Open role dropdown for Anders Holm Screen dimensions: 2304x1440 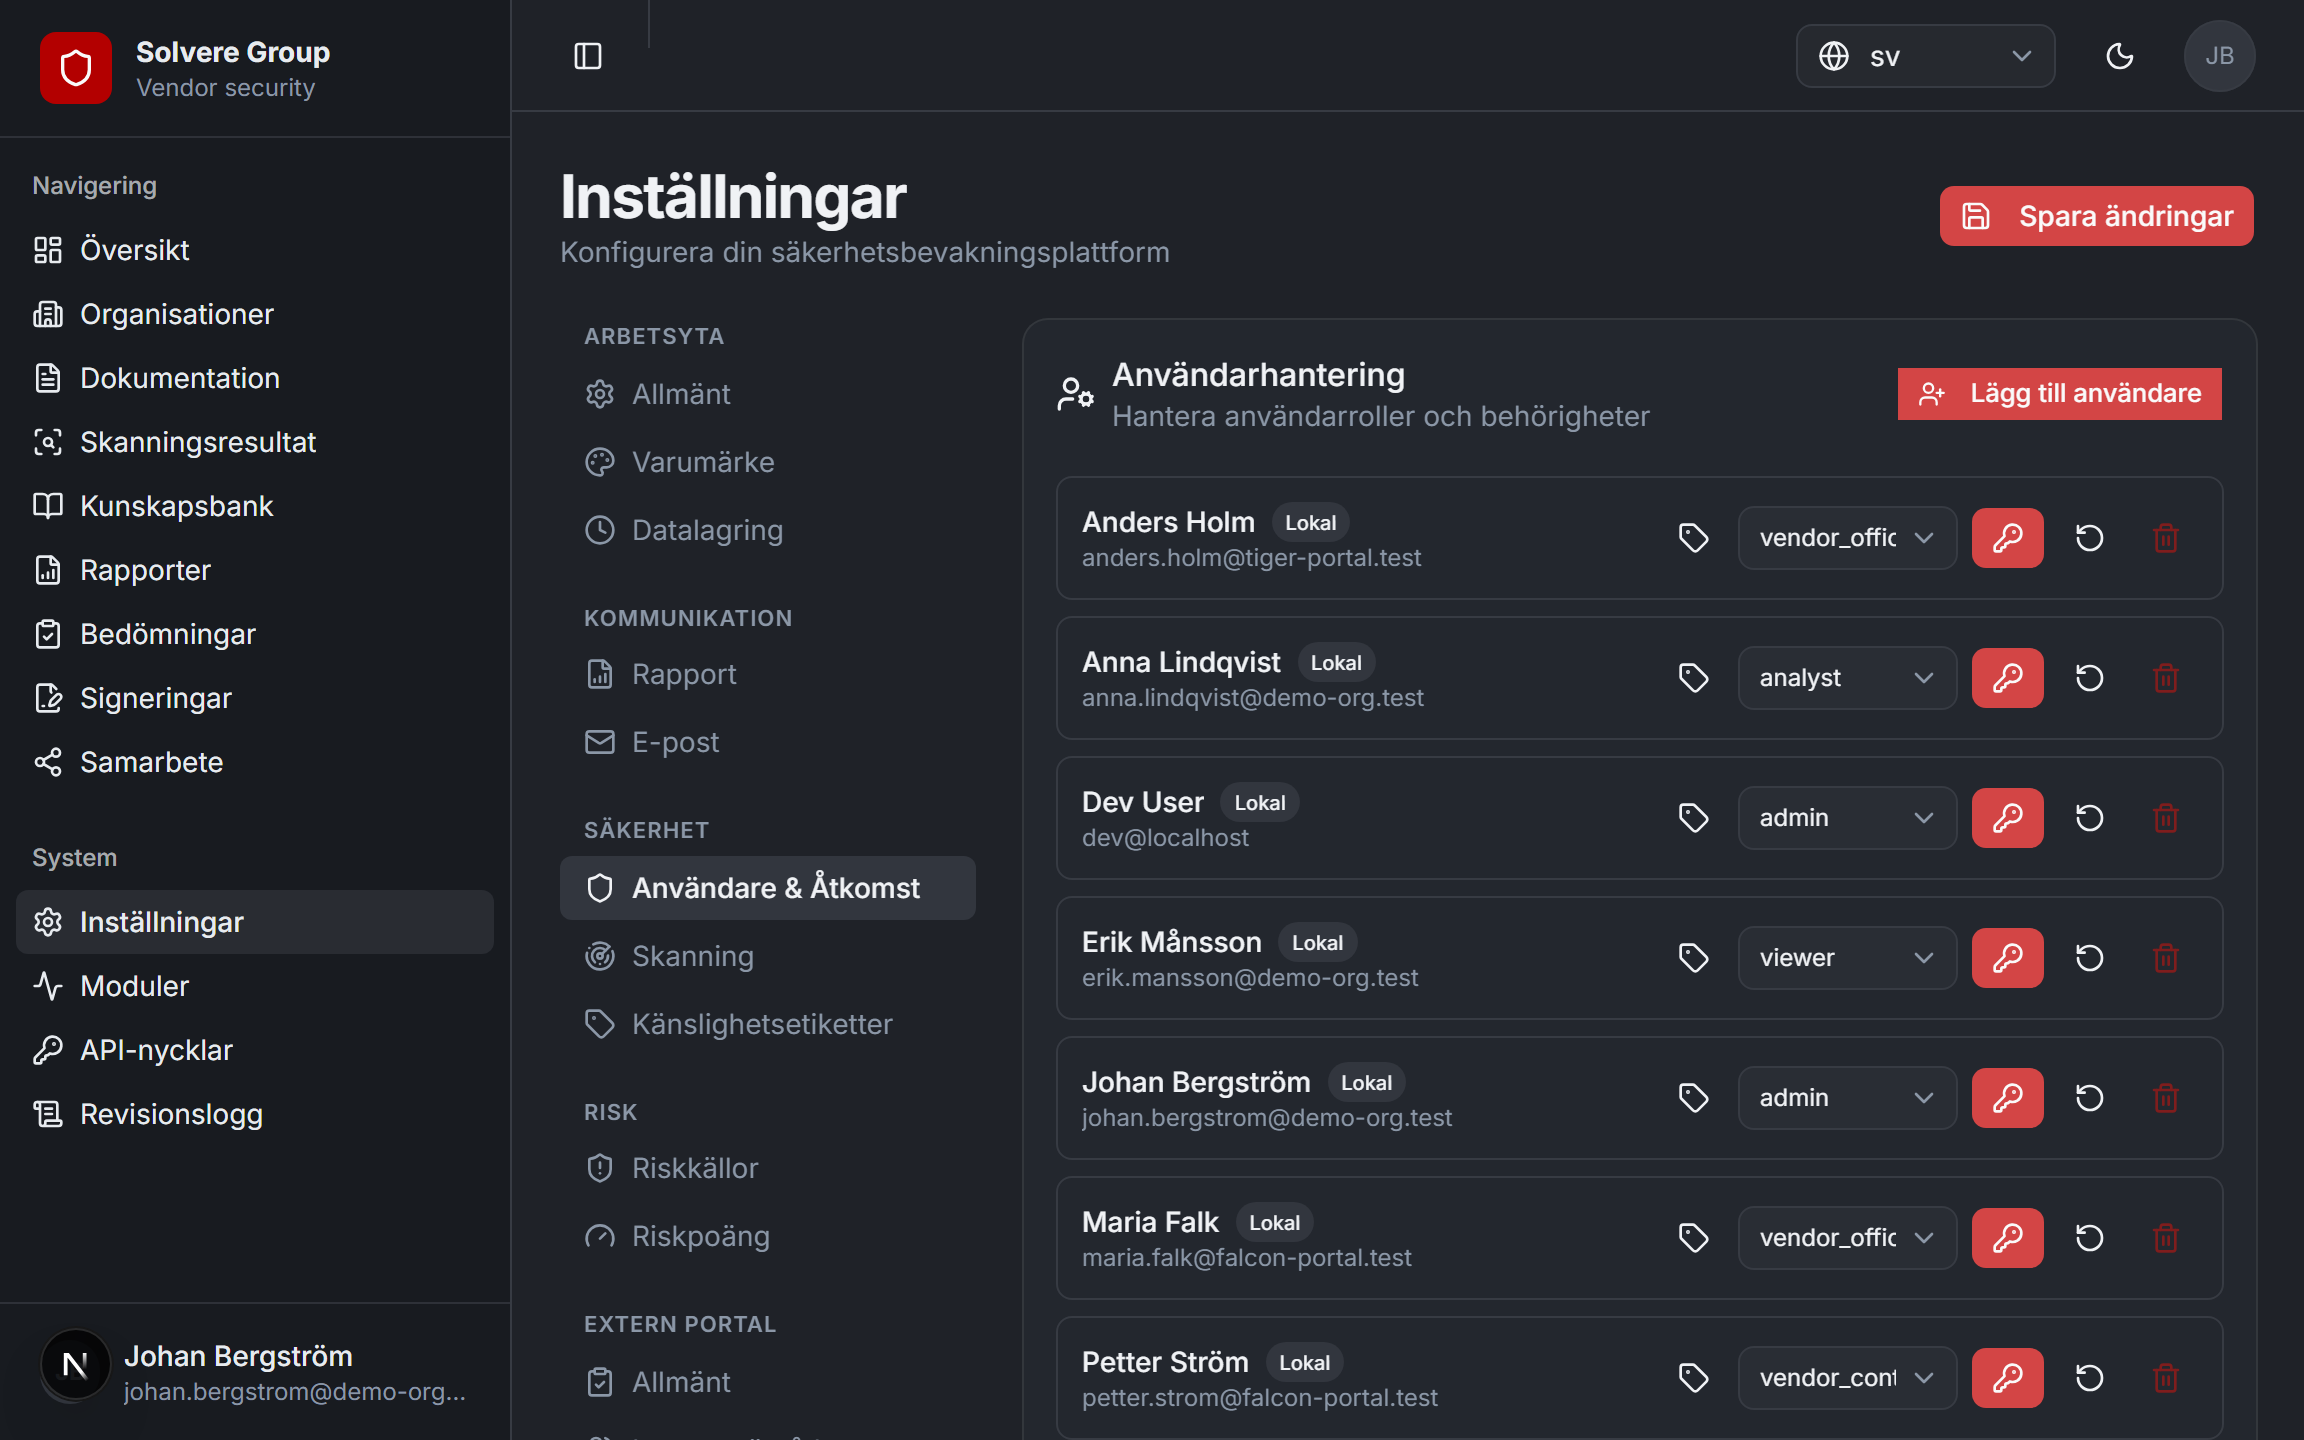[1847, 538]
